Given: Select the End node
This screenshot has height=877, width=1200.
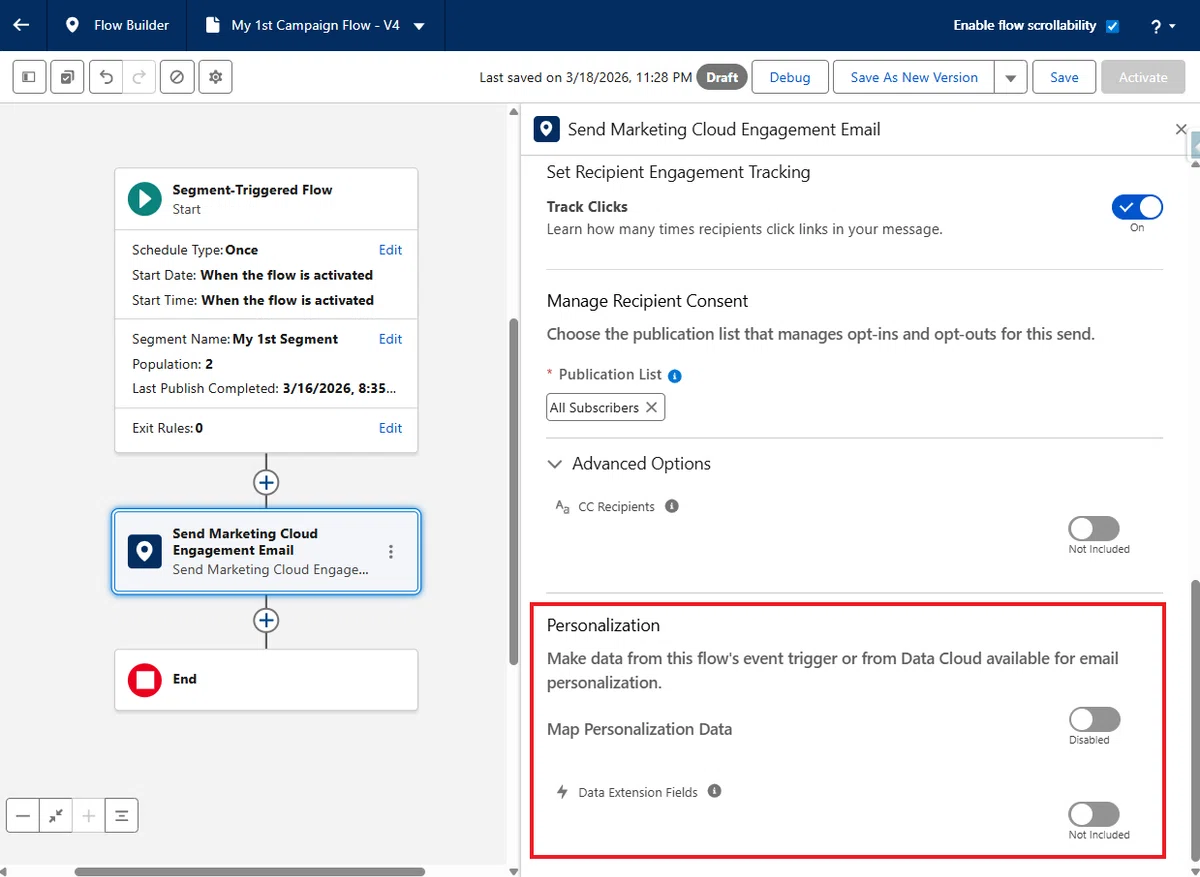Looking at the screenshot, I should 266,680.
